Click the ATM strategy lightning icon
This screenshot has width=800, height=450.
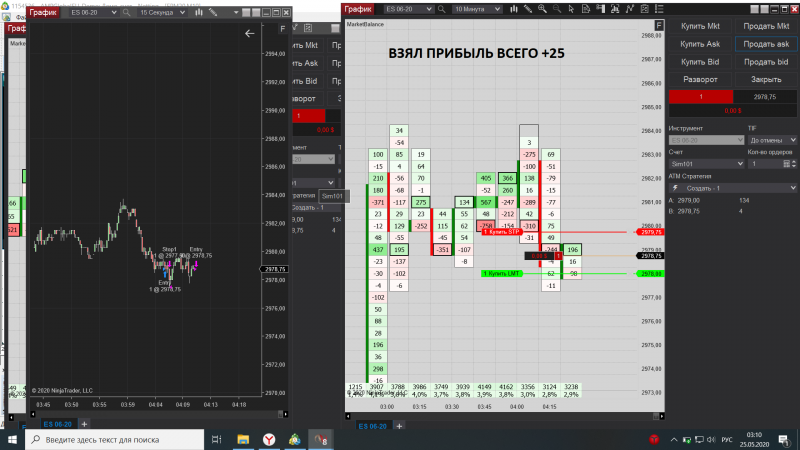coord(676,188)
